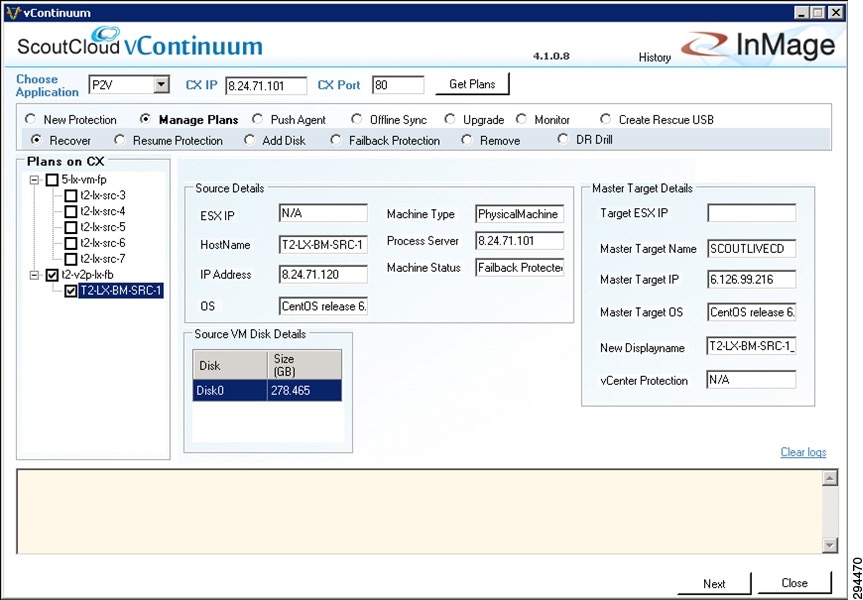
Task: Click the ScoutCloud vContinuum logo
Action: 140,42
